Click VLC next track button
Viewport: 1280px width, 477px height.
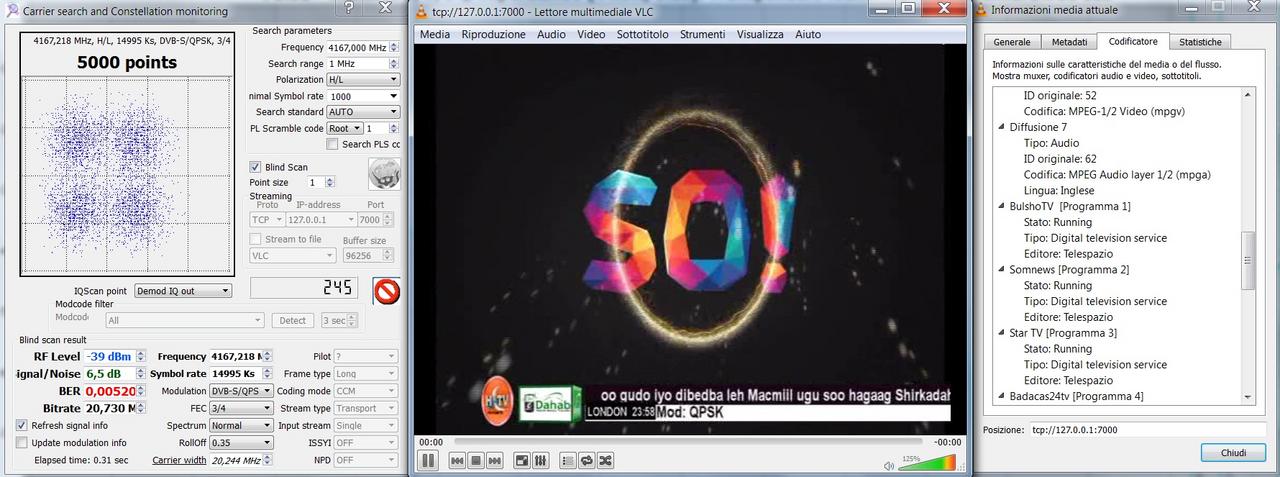tap(495, 461)
